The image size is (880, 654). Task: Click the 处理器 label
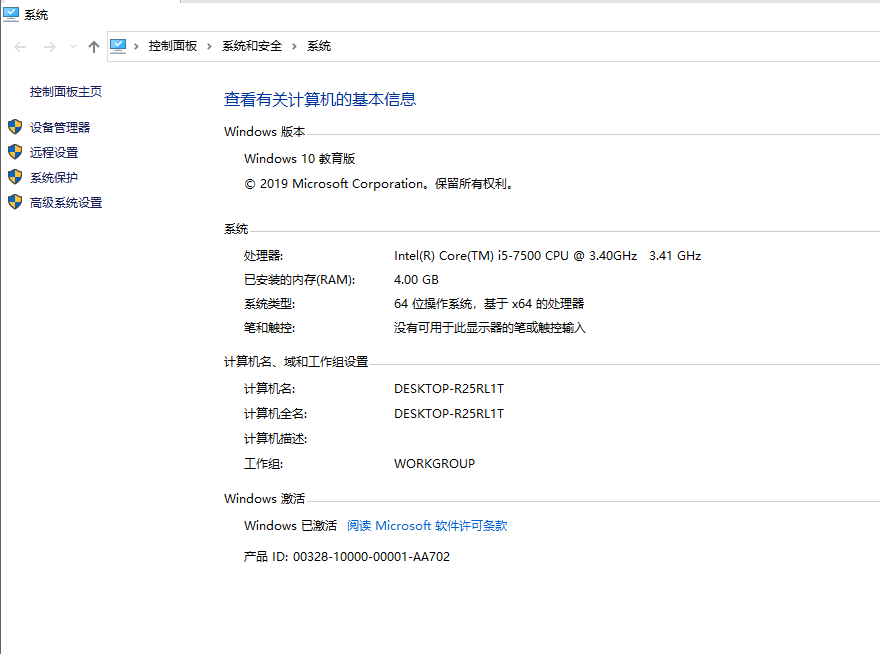[x=263, y=256]
